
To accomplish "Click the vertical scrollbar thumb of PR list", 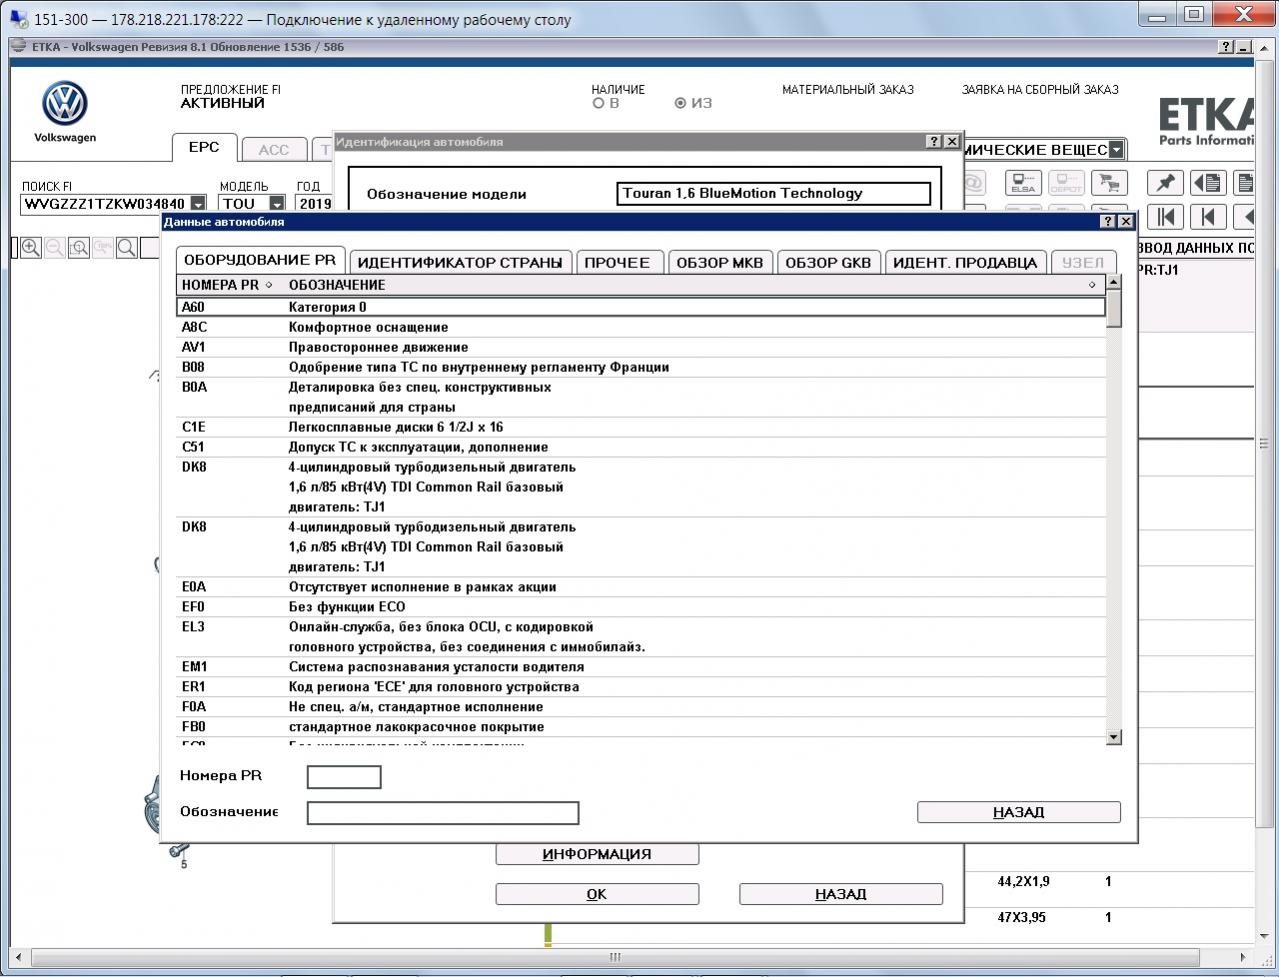I will [x=1114, y=309].
